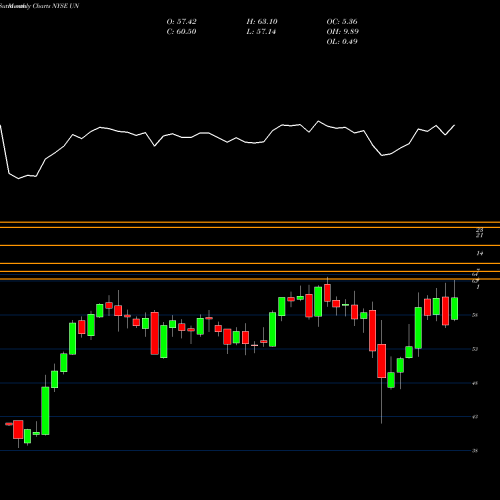
Task: Click the close price C: 60.50
Action: point(181,32)
